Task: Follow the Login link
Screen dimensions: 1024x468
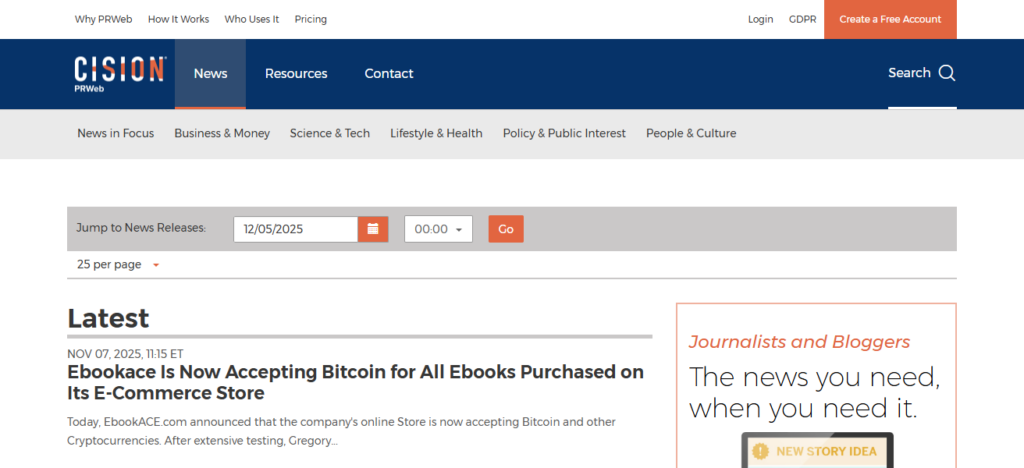Action: click(760, 20)
